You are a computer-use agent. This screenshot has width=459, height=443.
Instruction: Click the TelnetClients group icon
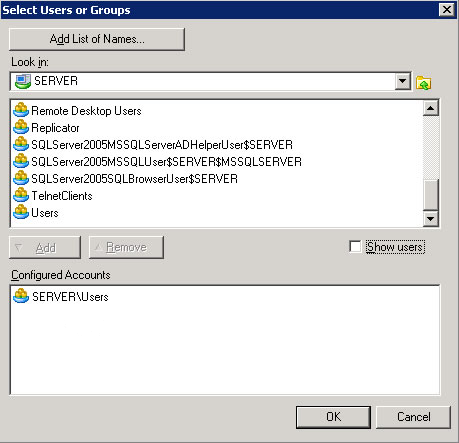(21, 195)
